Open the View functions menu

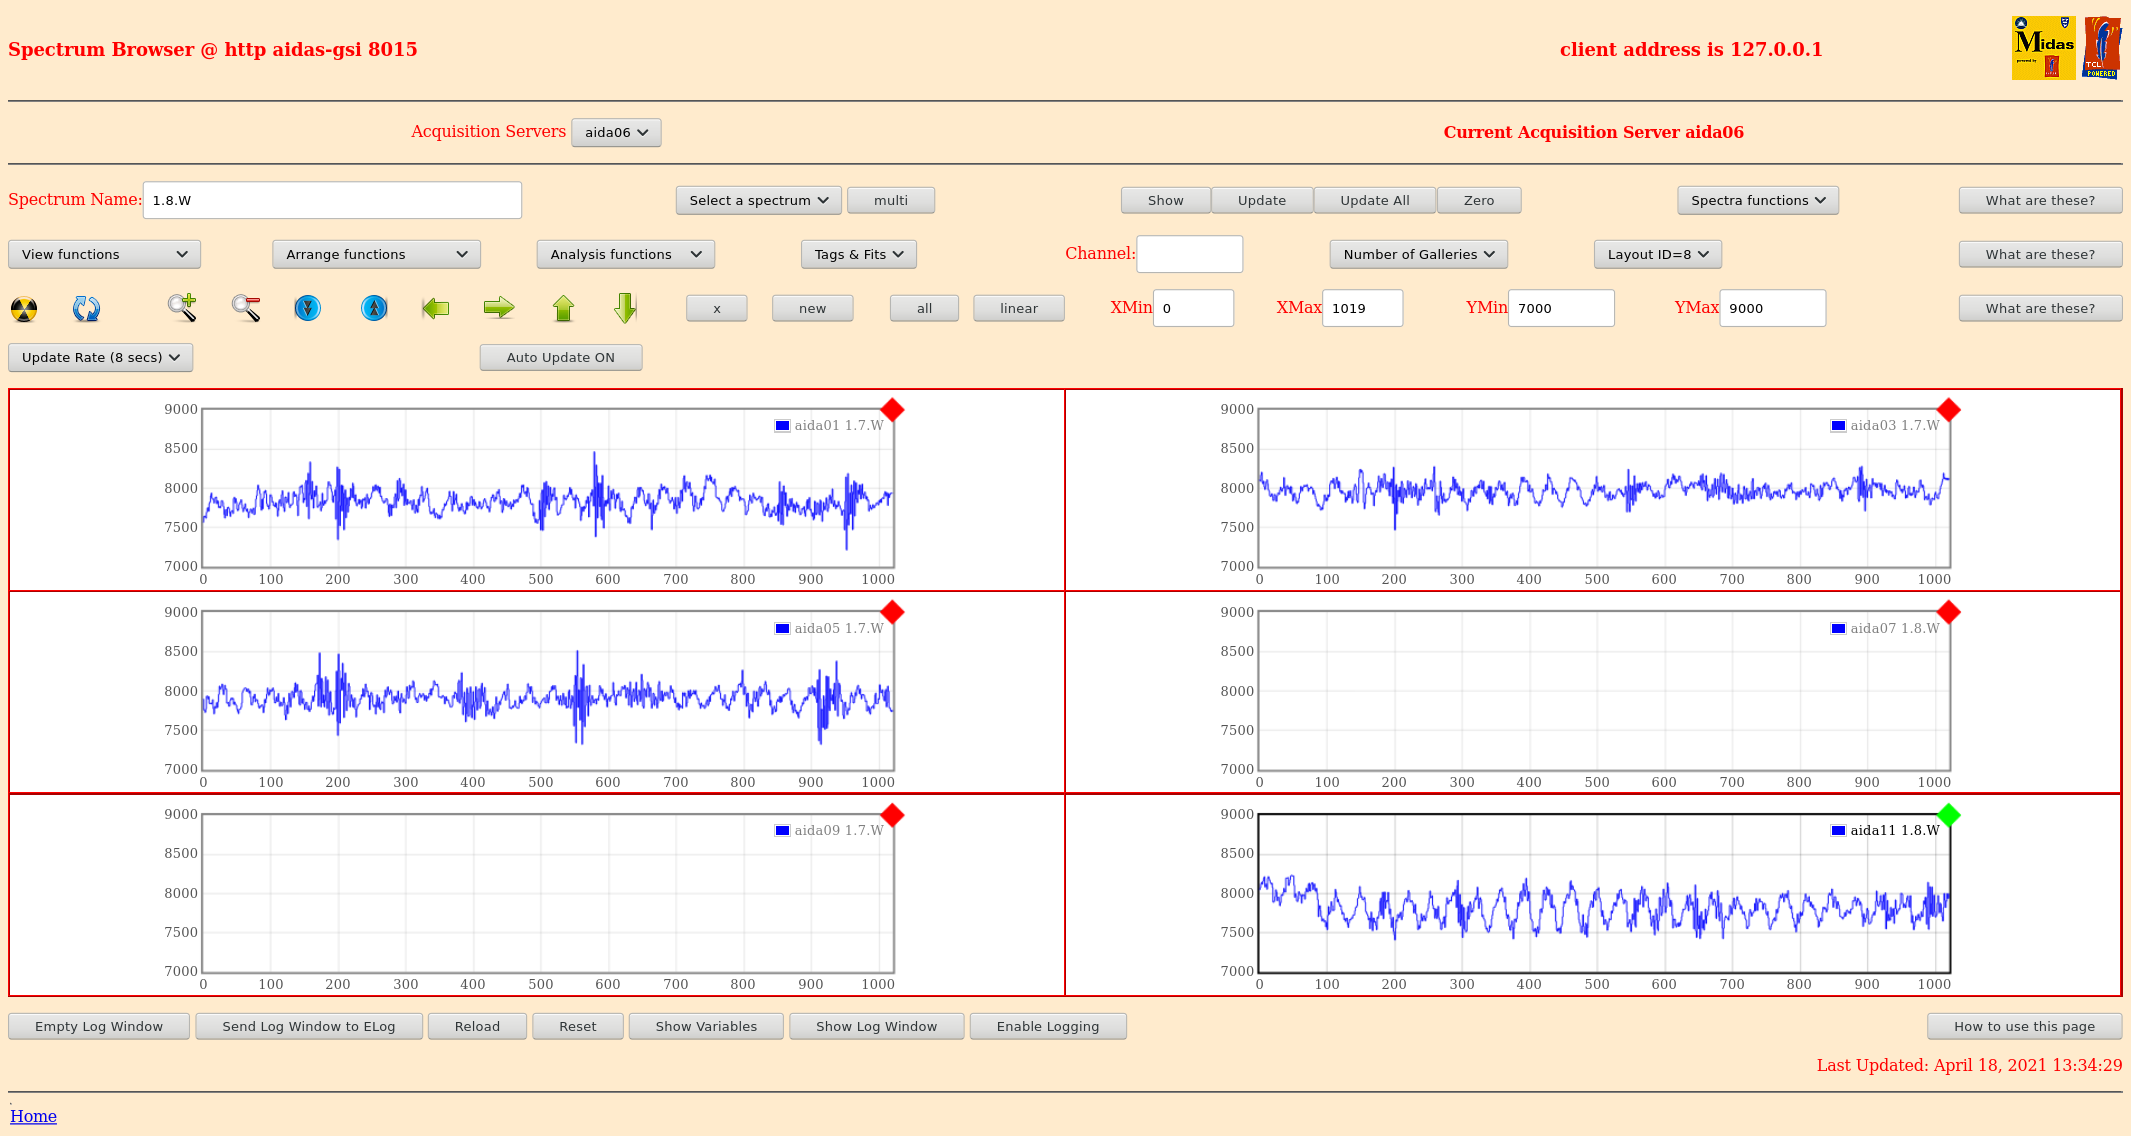(x=104, y=254)
